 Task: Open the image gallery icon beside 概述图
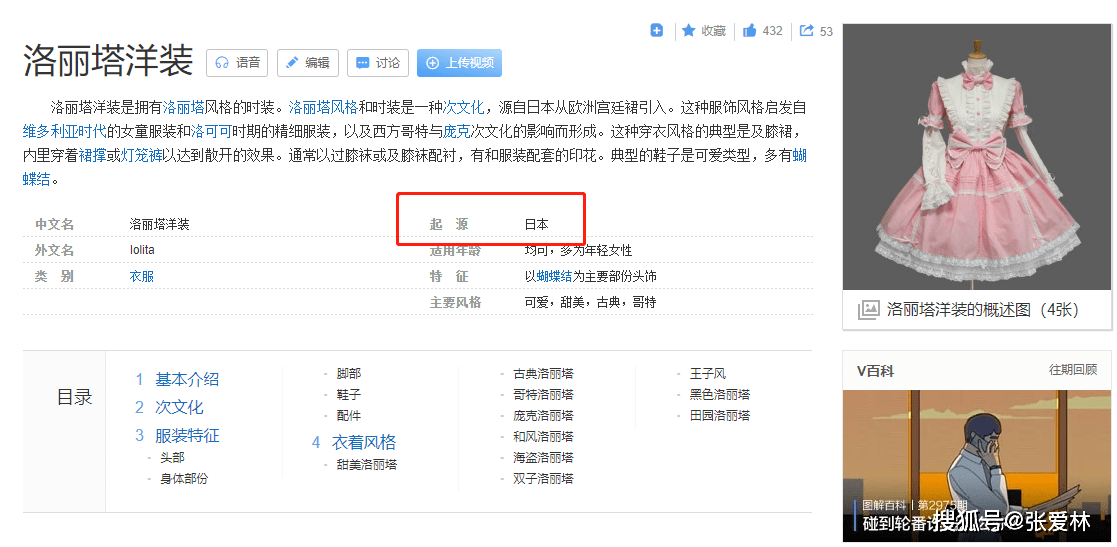tap(868, 310)
